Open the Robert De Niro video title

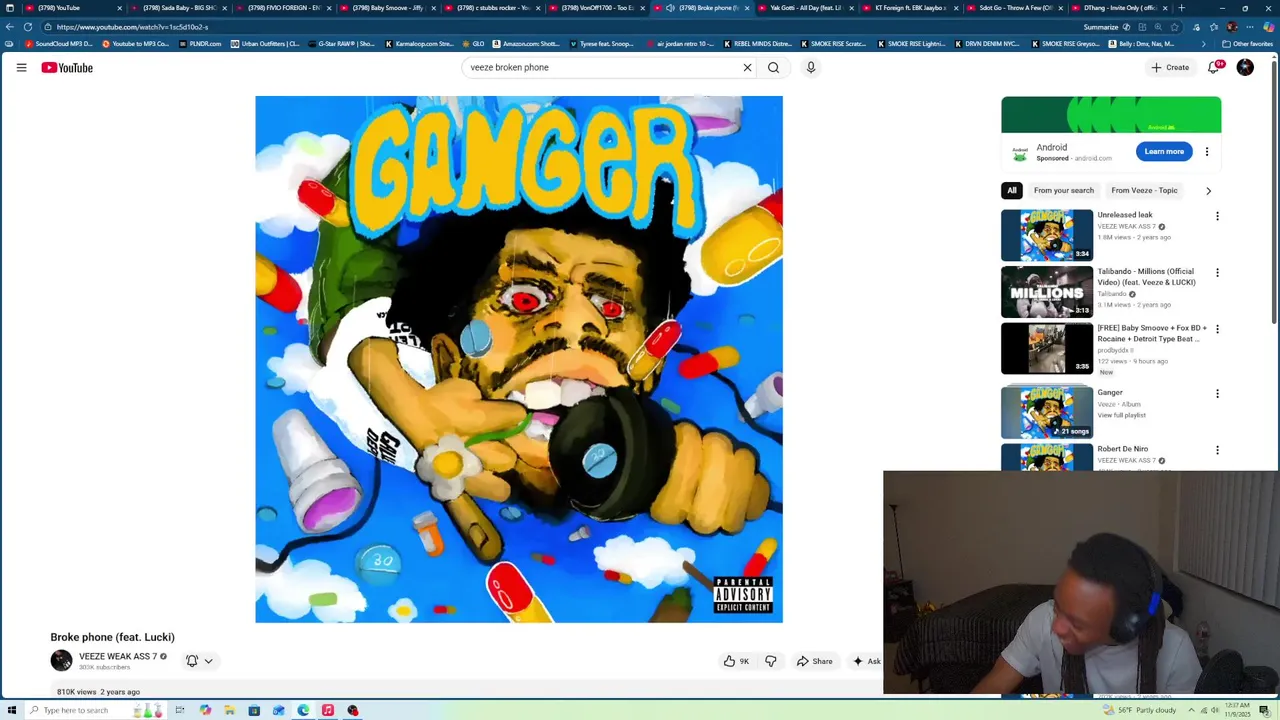pyautogui.click(x=1122, y=449)
